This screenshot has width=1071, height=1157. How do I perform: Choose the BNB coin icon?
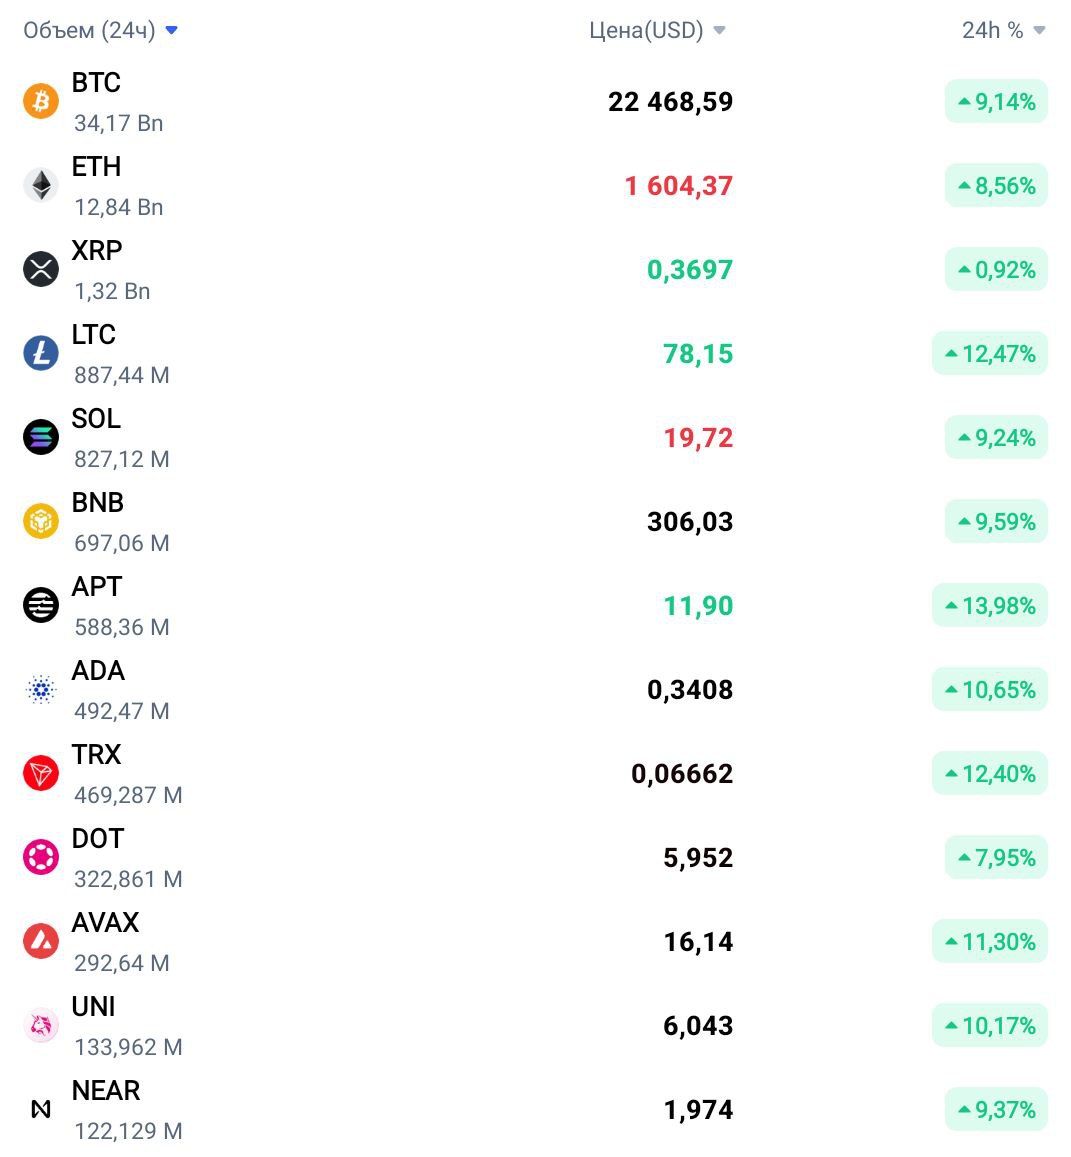click(x=41, y=521)
